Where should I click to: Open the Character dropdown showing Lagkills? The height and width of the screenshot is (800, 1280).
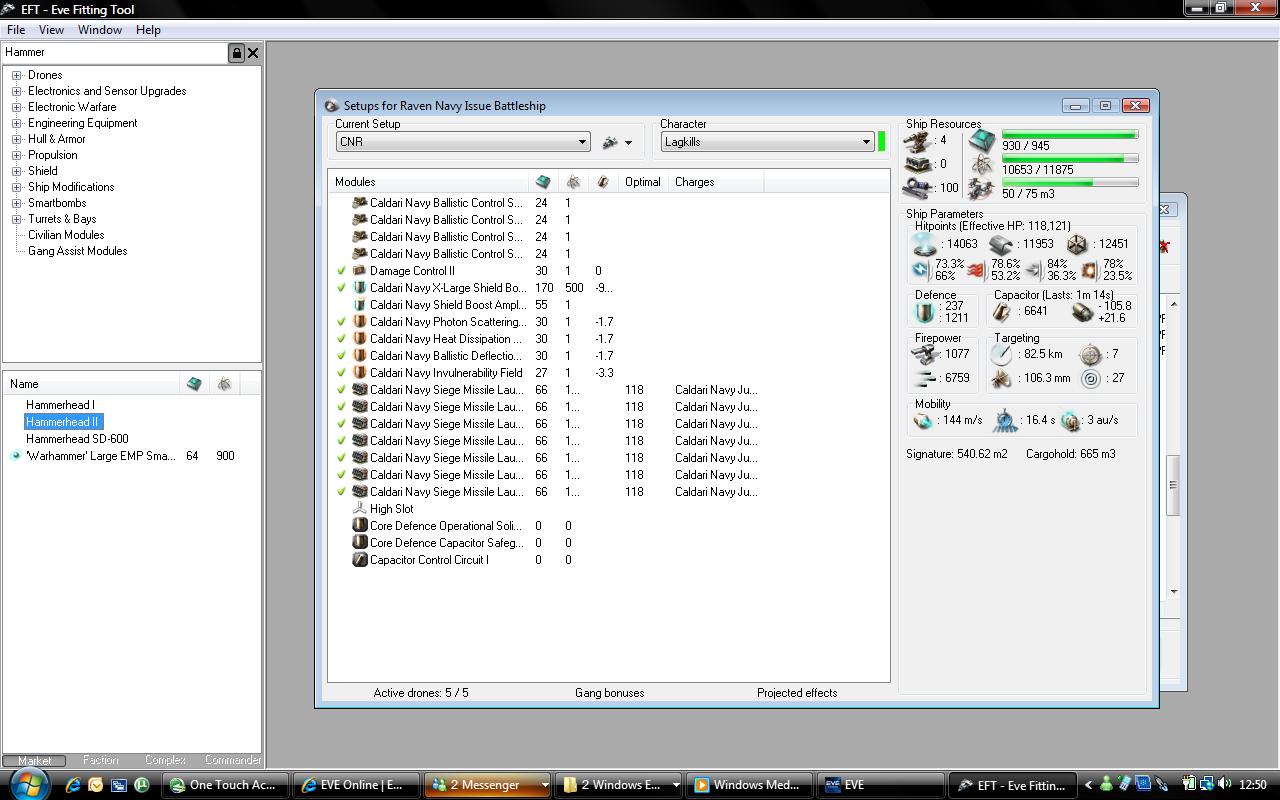tap(767, 142)
